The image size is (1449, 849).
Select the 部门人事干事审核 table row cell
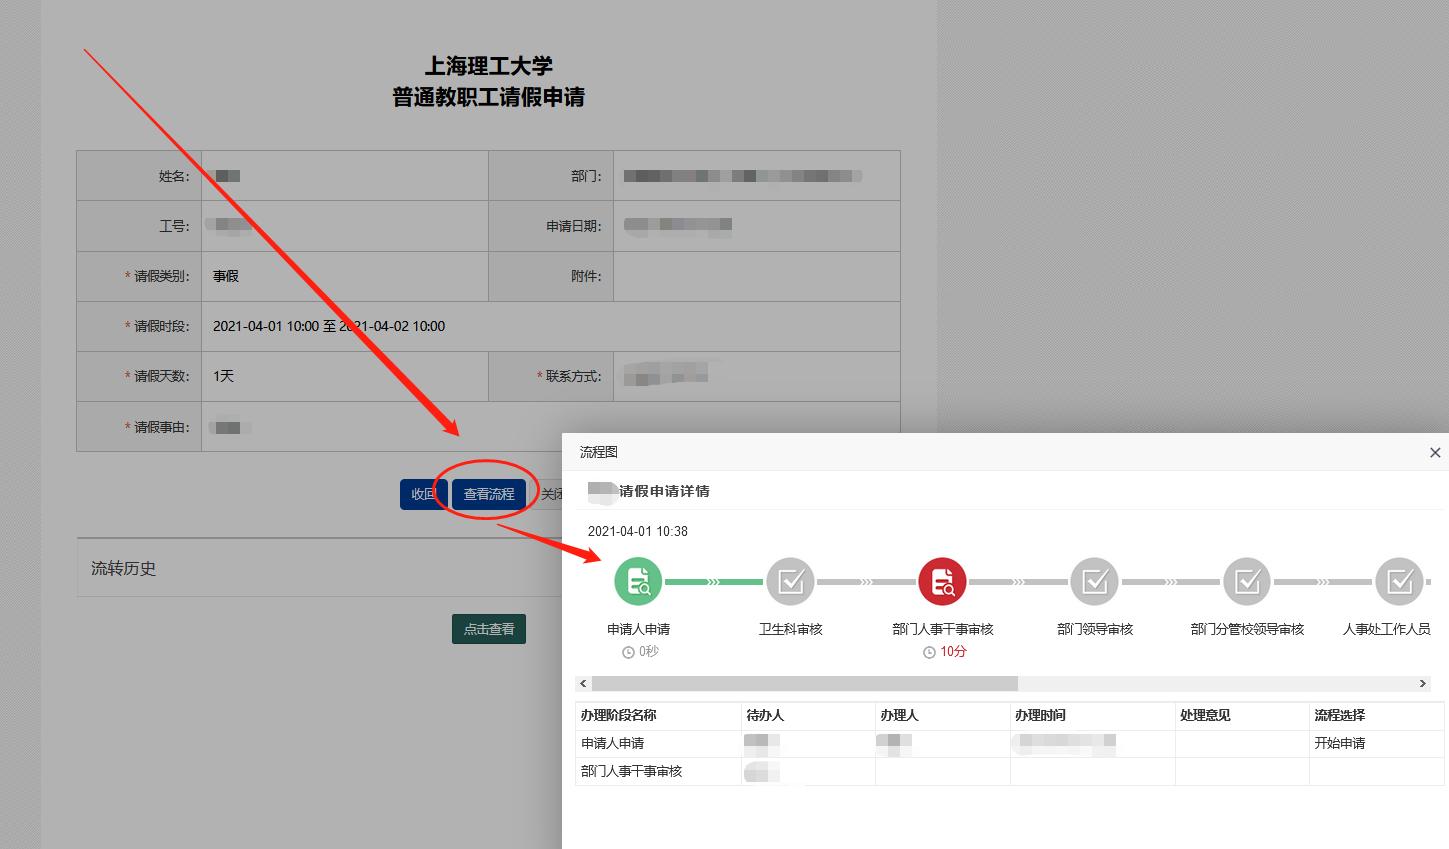658,771
